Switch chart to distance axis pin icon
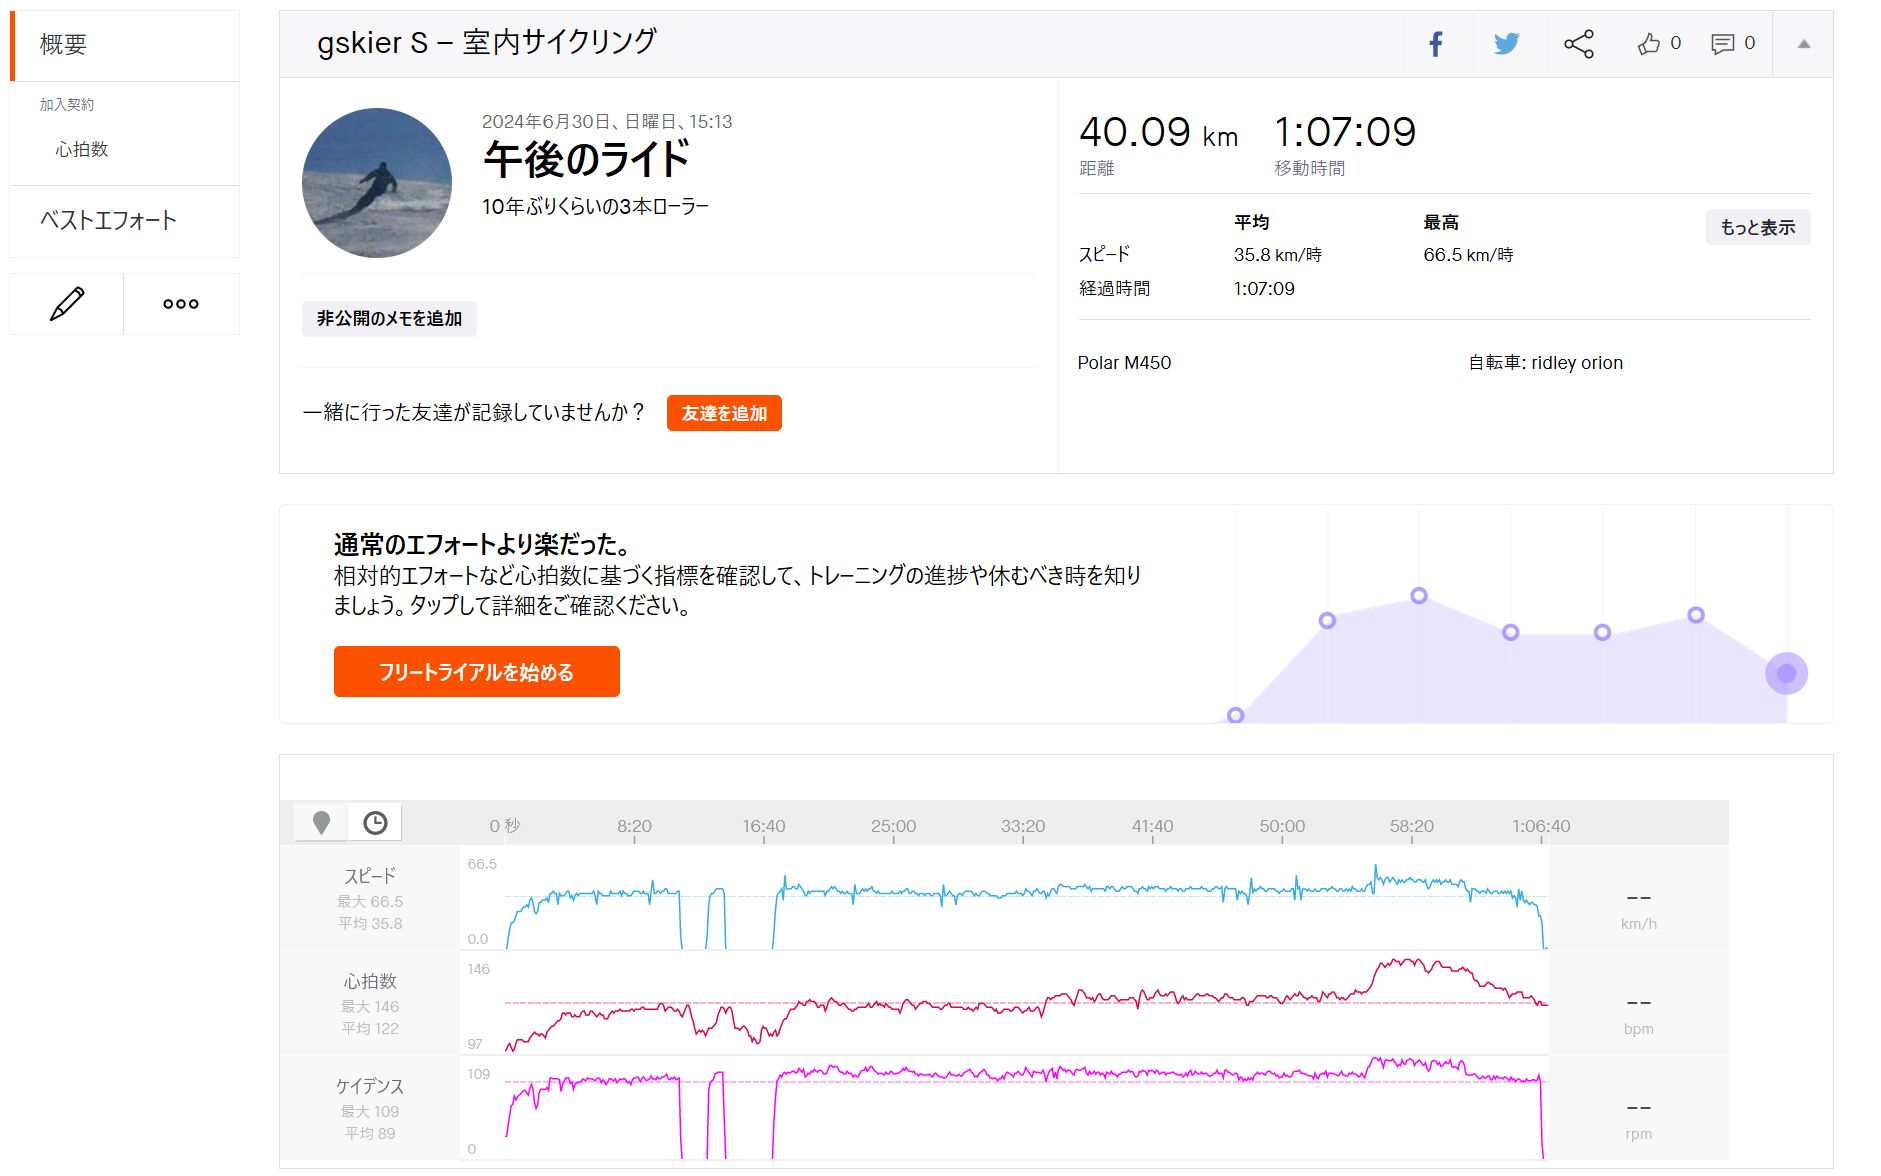This screenshot has width=1881, height=1176. pos(321,823)
